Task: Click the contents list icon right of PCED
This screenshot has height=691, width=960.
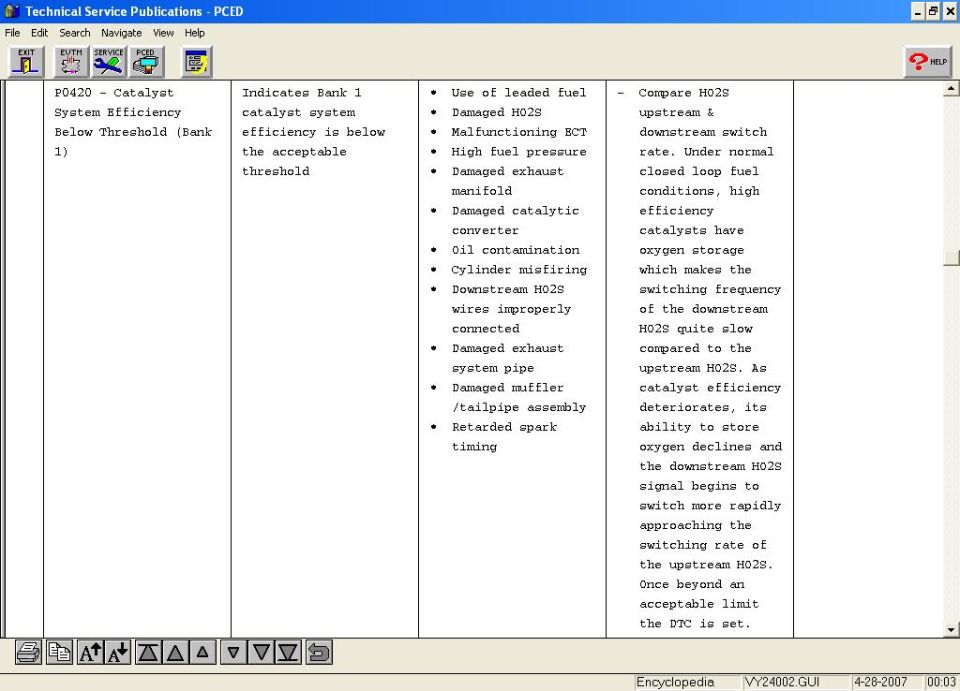Action: point(197,62)
